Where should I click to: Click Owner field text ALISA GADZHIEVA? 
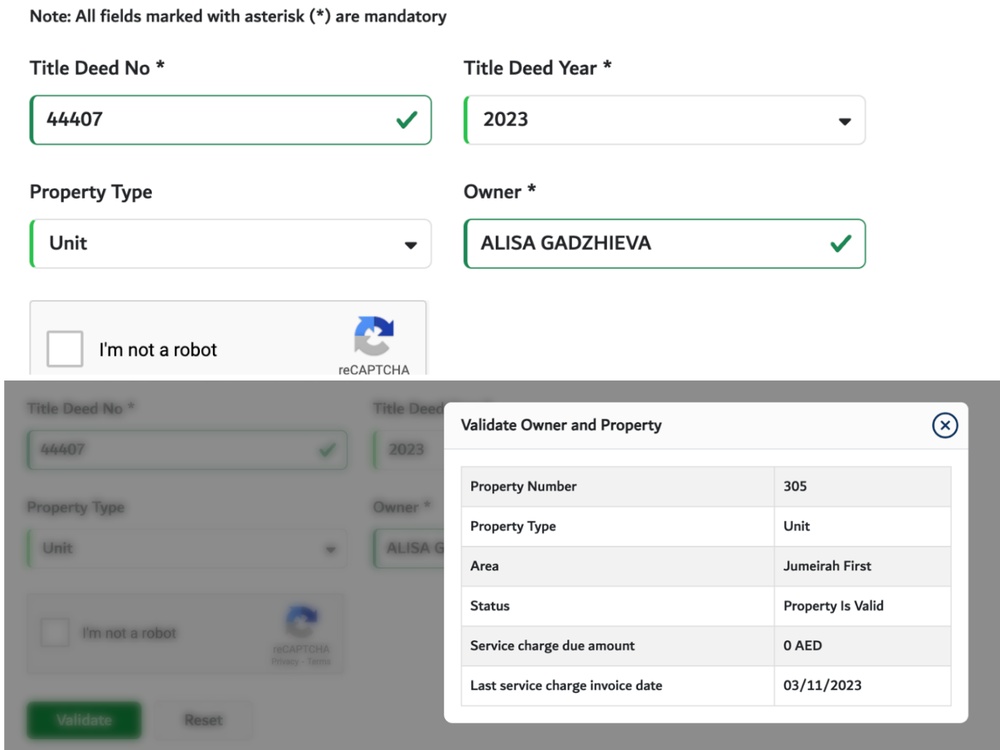tap(566, 243)
